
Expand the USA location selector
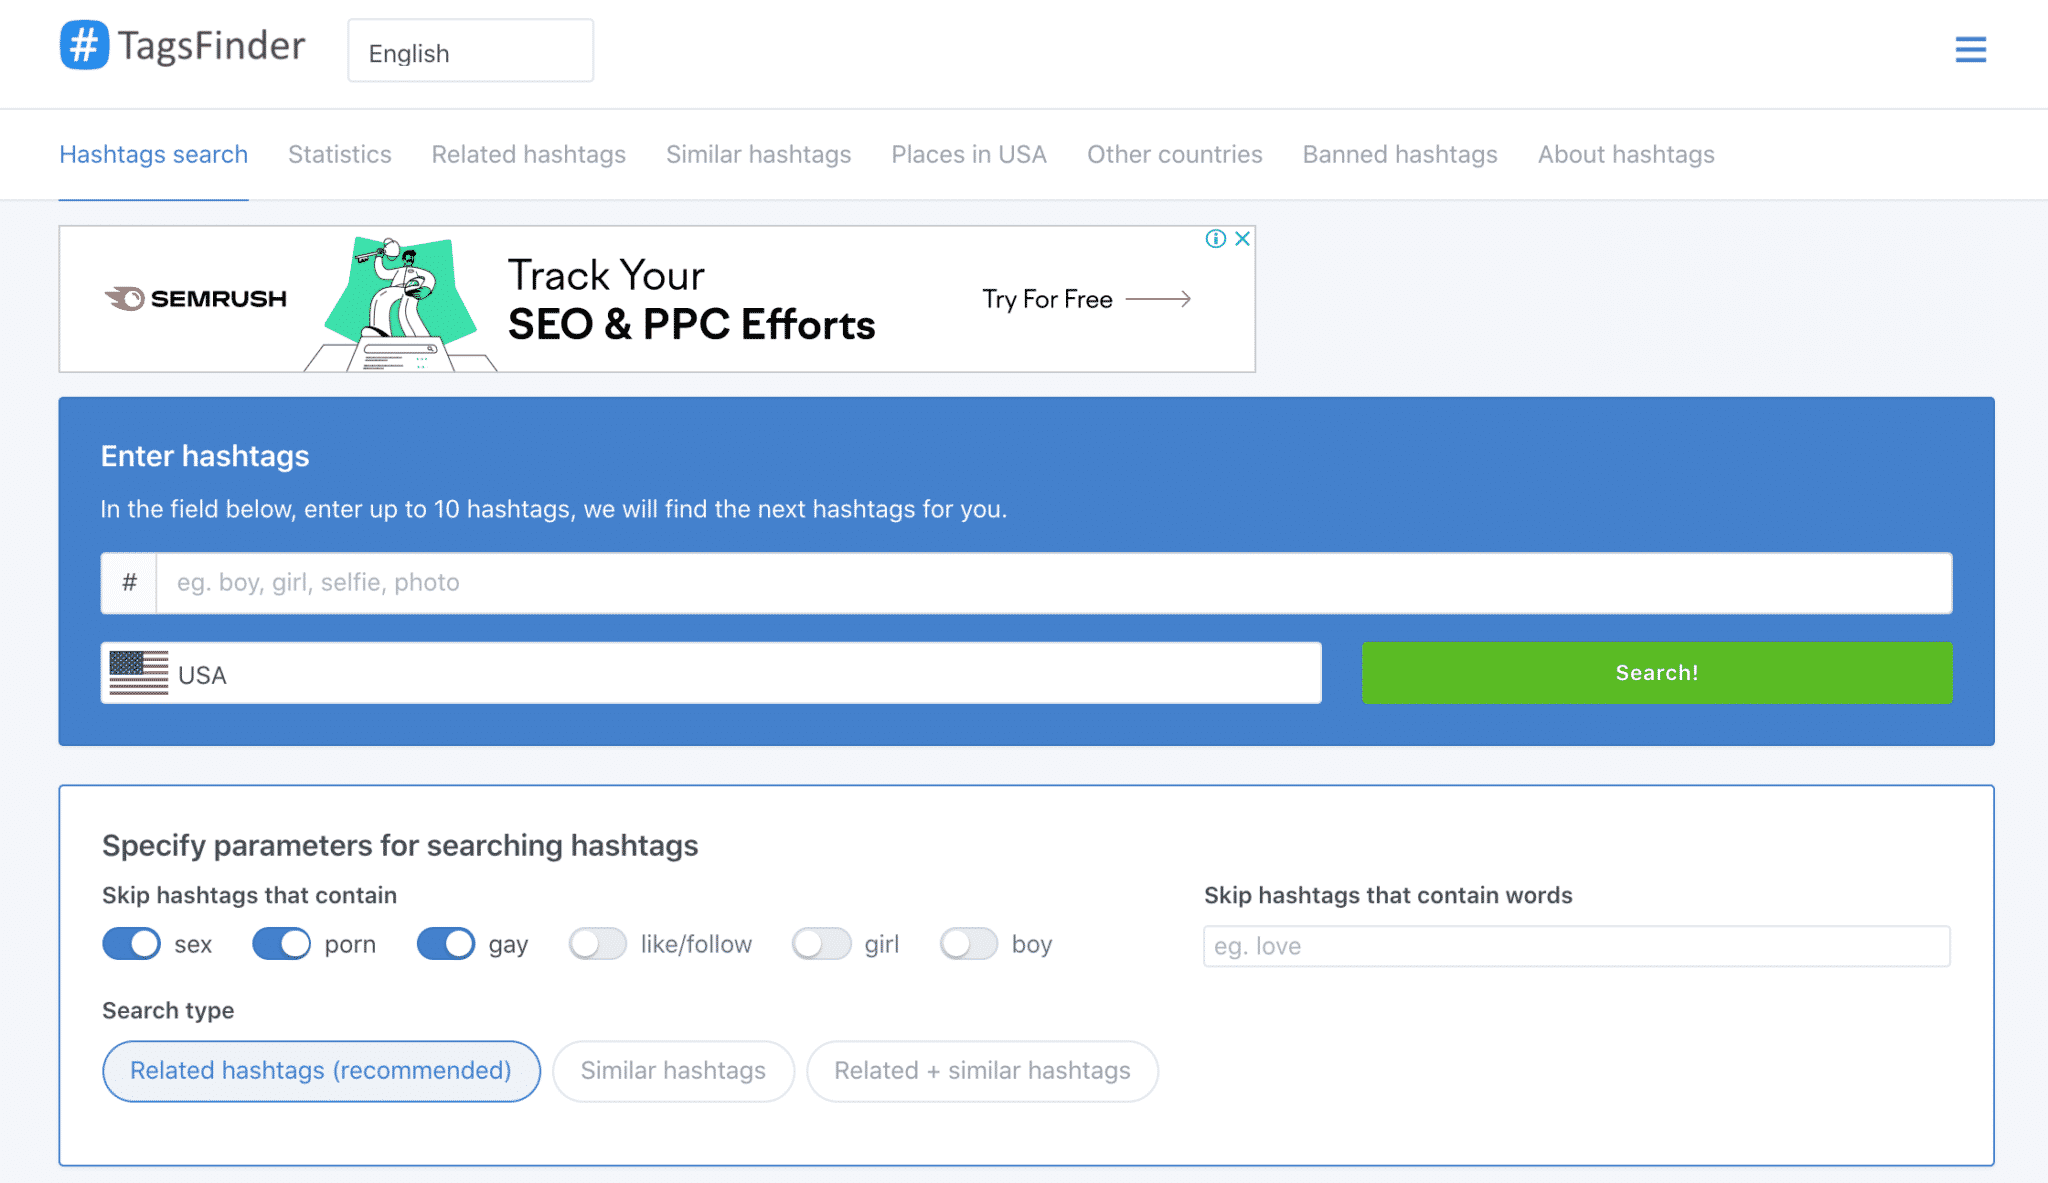[x=711, y=673]
